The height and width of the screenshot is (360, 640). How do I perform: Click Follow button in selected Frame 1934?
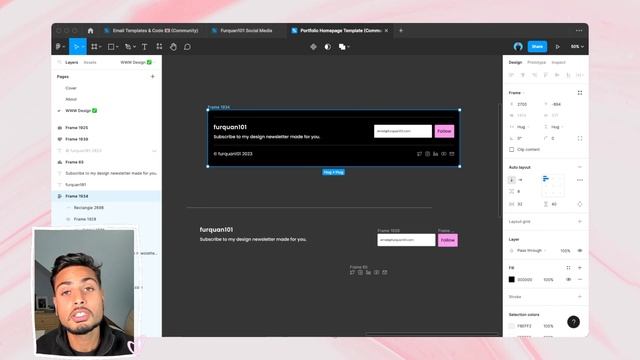444,131
